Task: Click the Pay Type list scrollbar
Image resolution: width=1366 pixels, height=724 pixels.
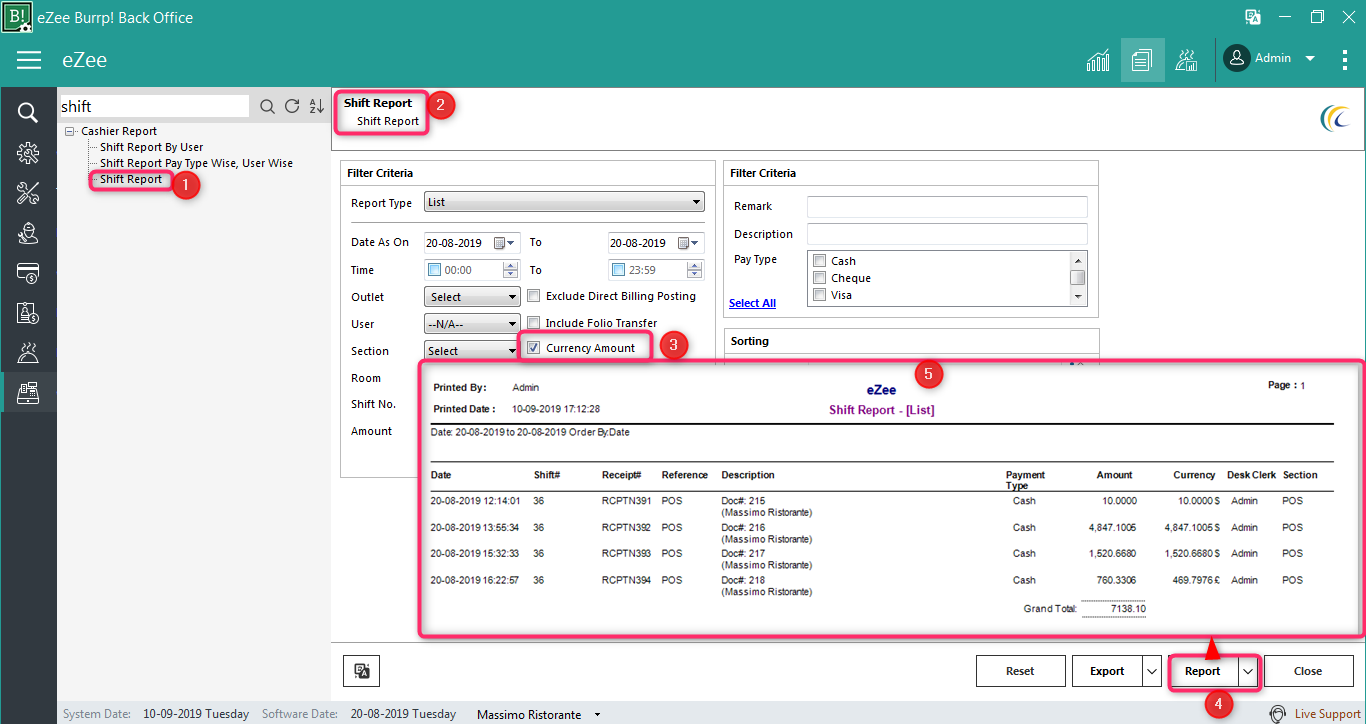Action: coord(1078,277)
